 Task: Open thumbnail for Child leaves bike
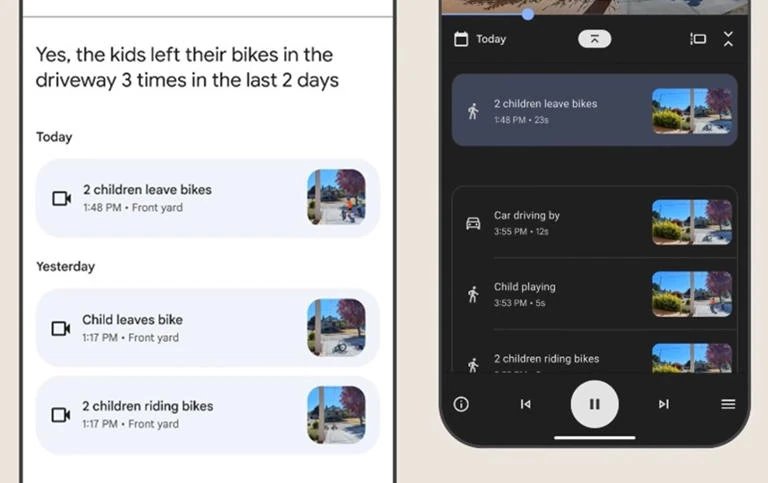336,328
